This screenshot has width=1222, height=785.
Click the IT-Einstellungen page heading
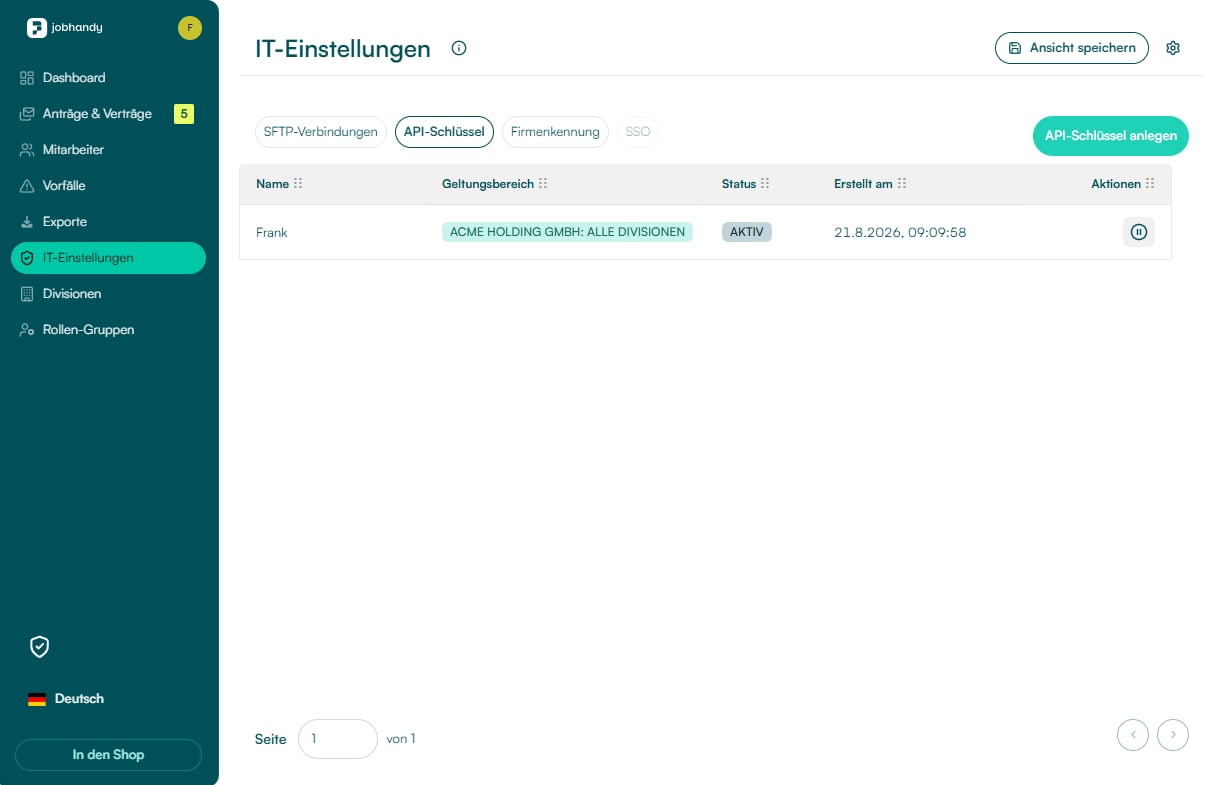coord(343,48)
